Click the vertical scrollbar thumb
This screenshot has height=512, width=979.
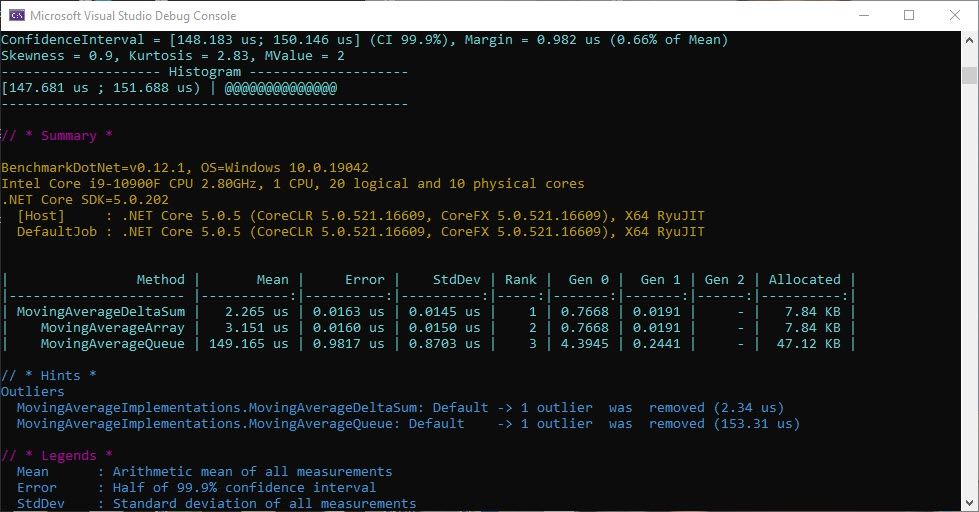(x=969, y=75)
